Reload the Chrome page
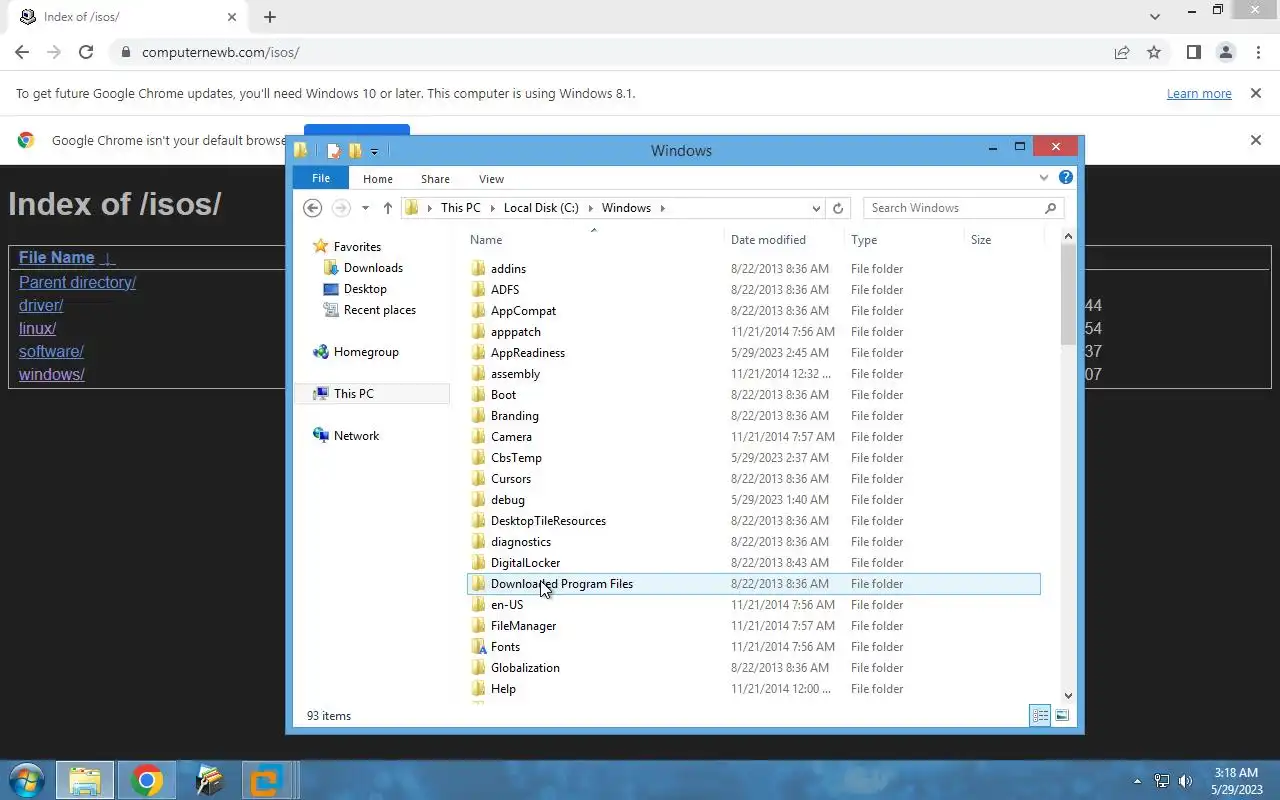This screenshot has height=800, width=1280. (86, 52)
